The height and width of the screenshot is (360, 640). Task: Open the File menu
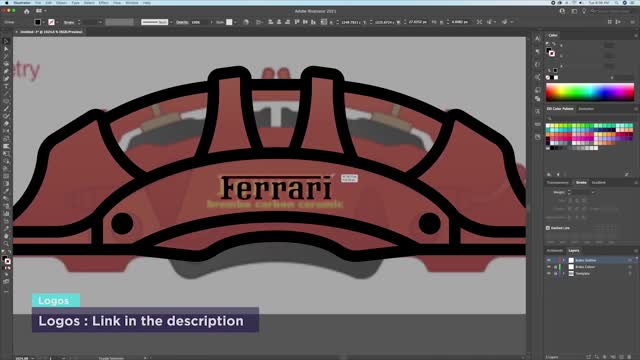tap(38, 2)
